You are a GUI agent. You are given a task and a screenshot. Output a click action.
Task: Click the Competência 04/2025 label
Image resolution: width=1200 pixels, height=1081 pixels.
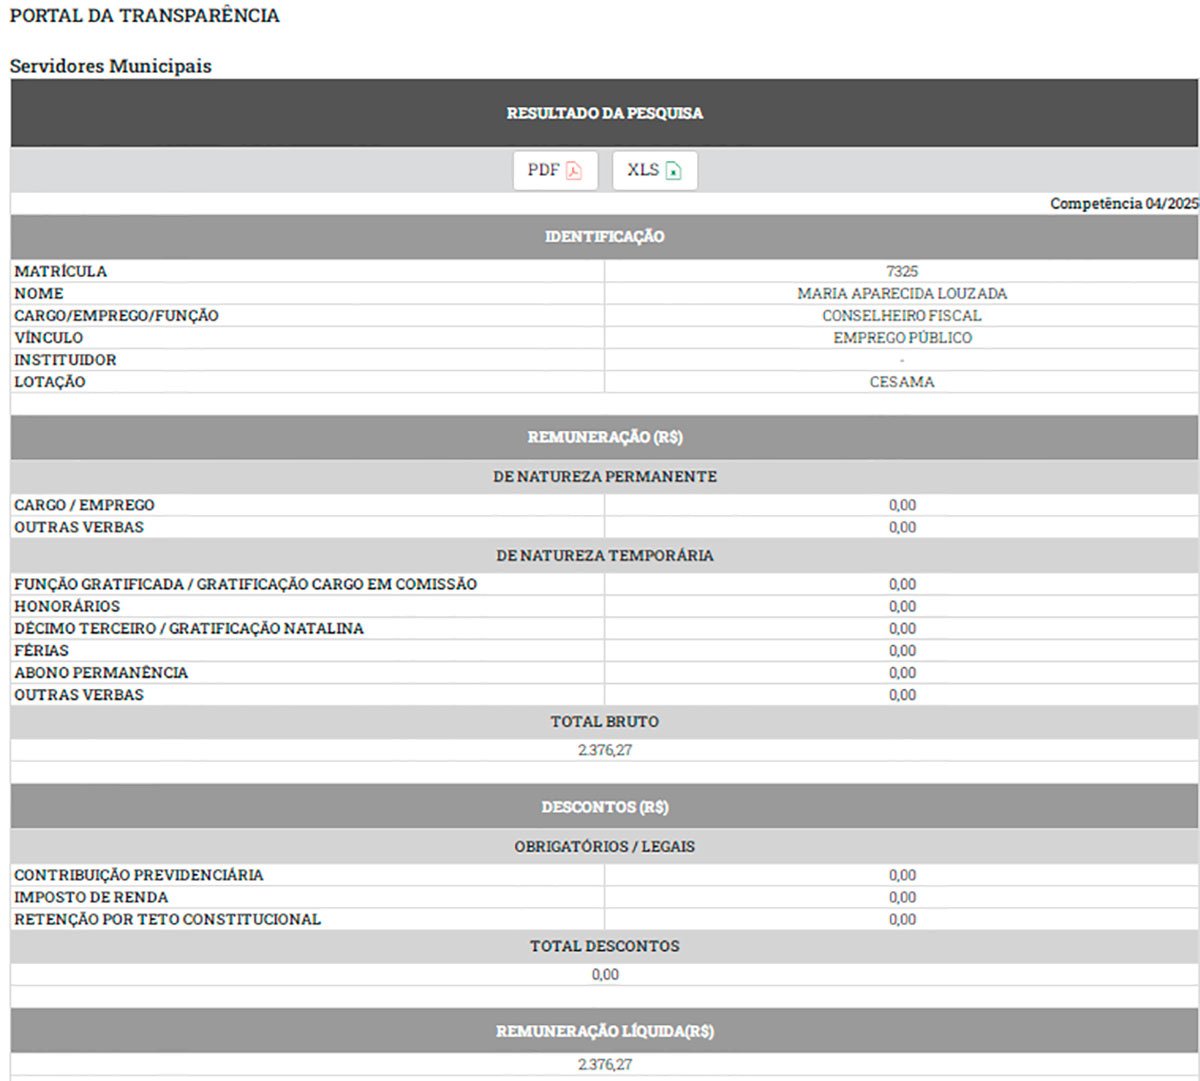coord(1124,203)
